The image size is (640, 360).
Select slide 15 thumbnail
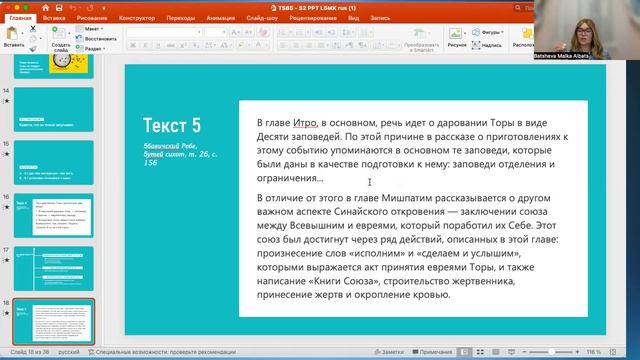(53, 162)
